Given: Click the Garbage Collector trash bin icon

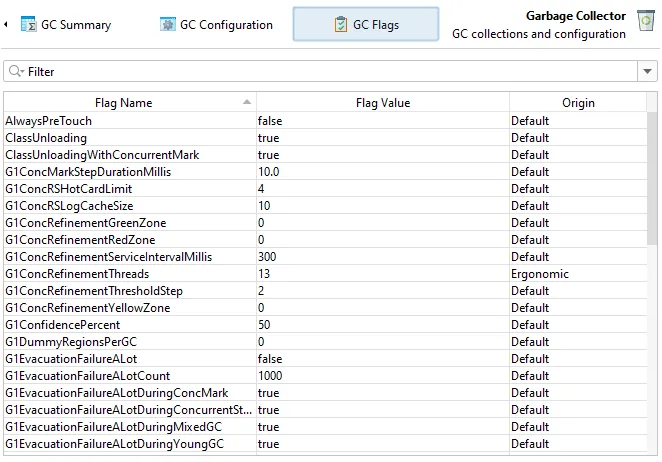Looking at the screenshot, I should [646, 21].
